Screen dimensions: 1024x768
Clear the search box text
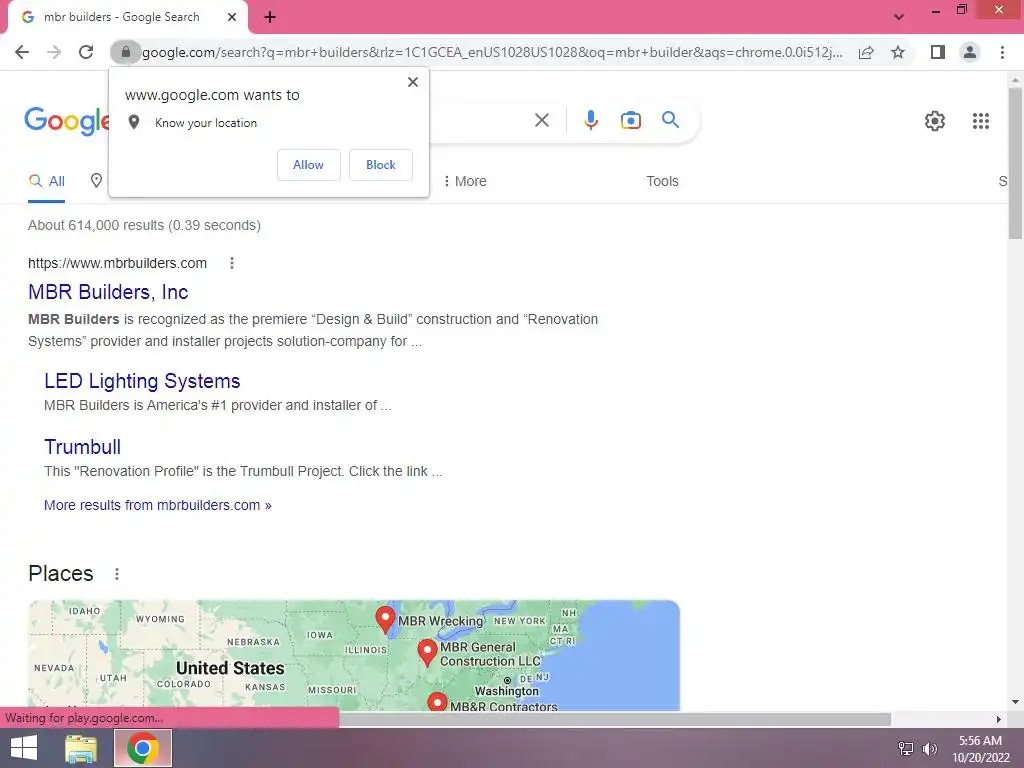pos(541,120)
